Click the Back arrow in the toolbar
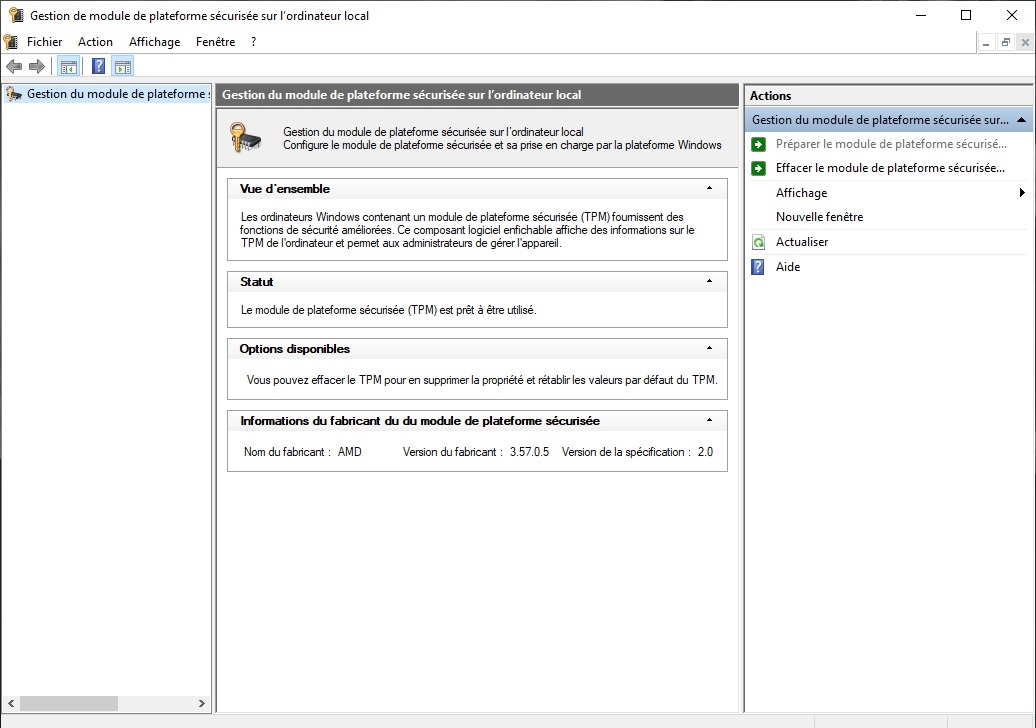This screenshot has width=1036, height=728. point(14,67)
